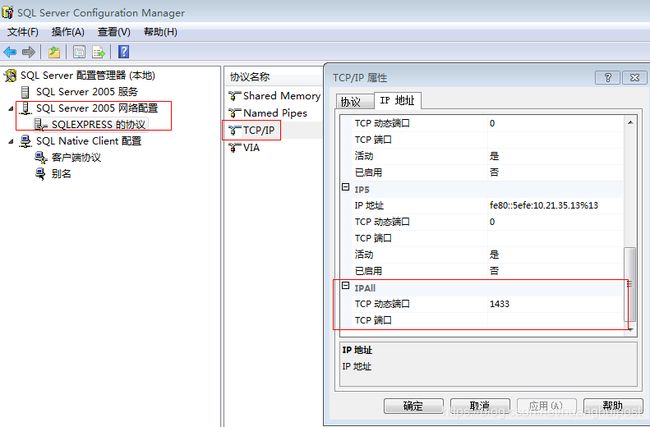Click the Up one level folder icon
The height and width of the screenshot is (427, 650).
[54, 52]
